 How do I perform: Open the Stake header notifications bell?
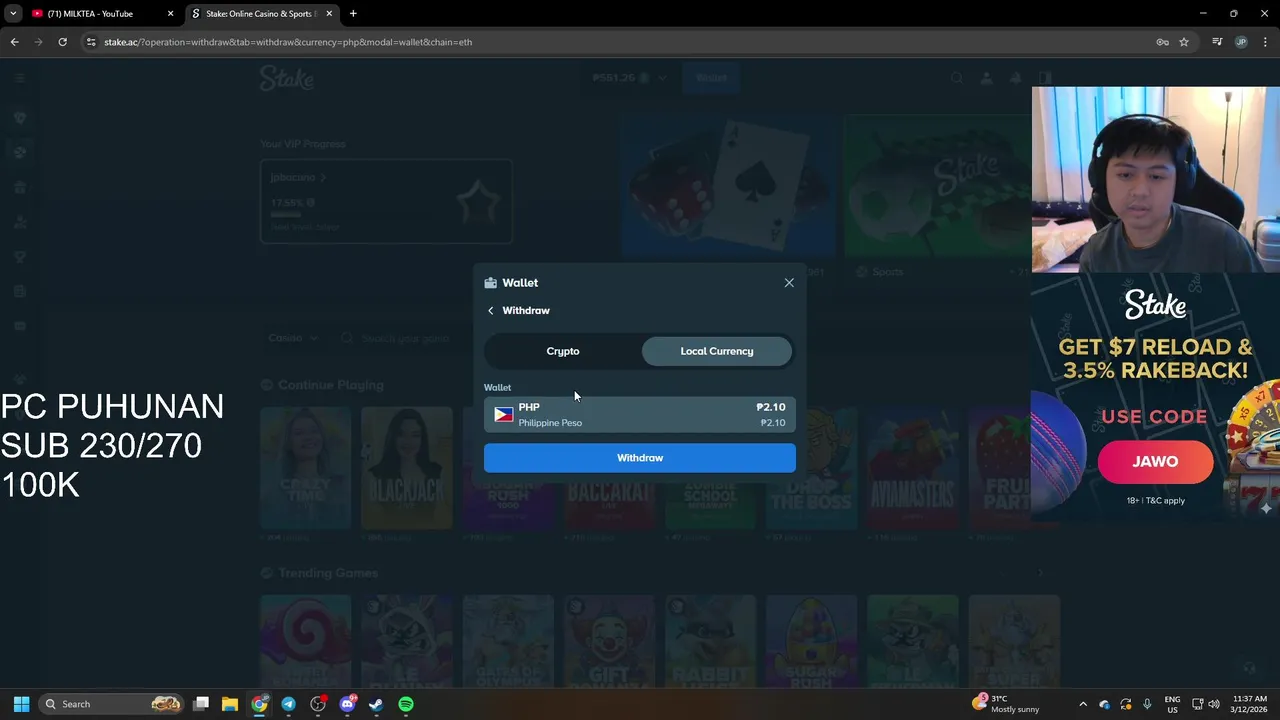(x=1015, y=78)
